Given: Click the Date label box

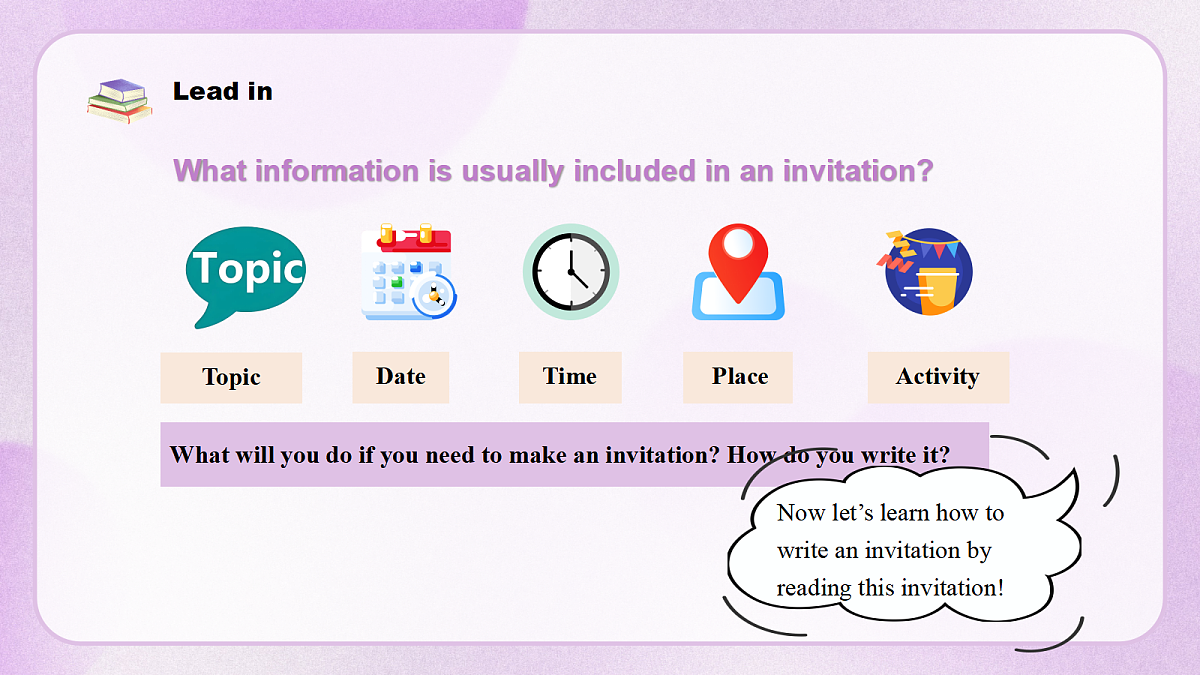Looking at the screenshot, I should [x=400, y=377].
